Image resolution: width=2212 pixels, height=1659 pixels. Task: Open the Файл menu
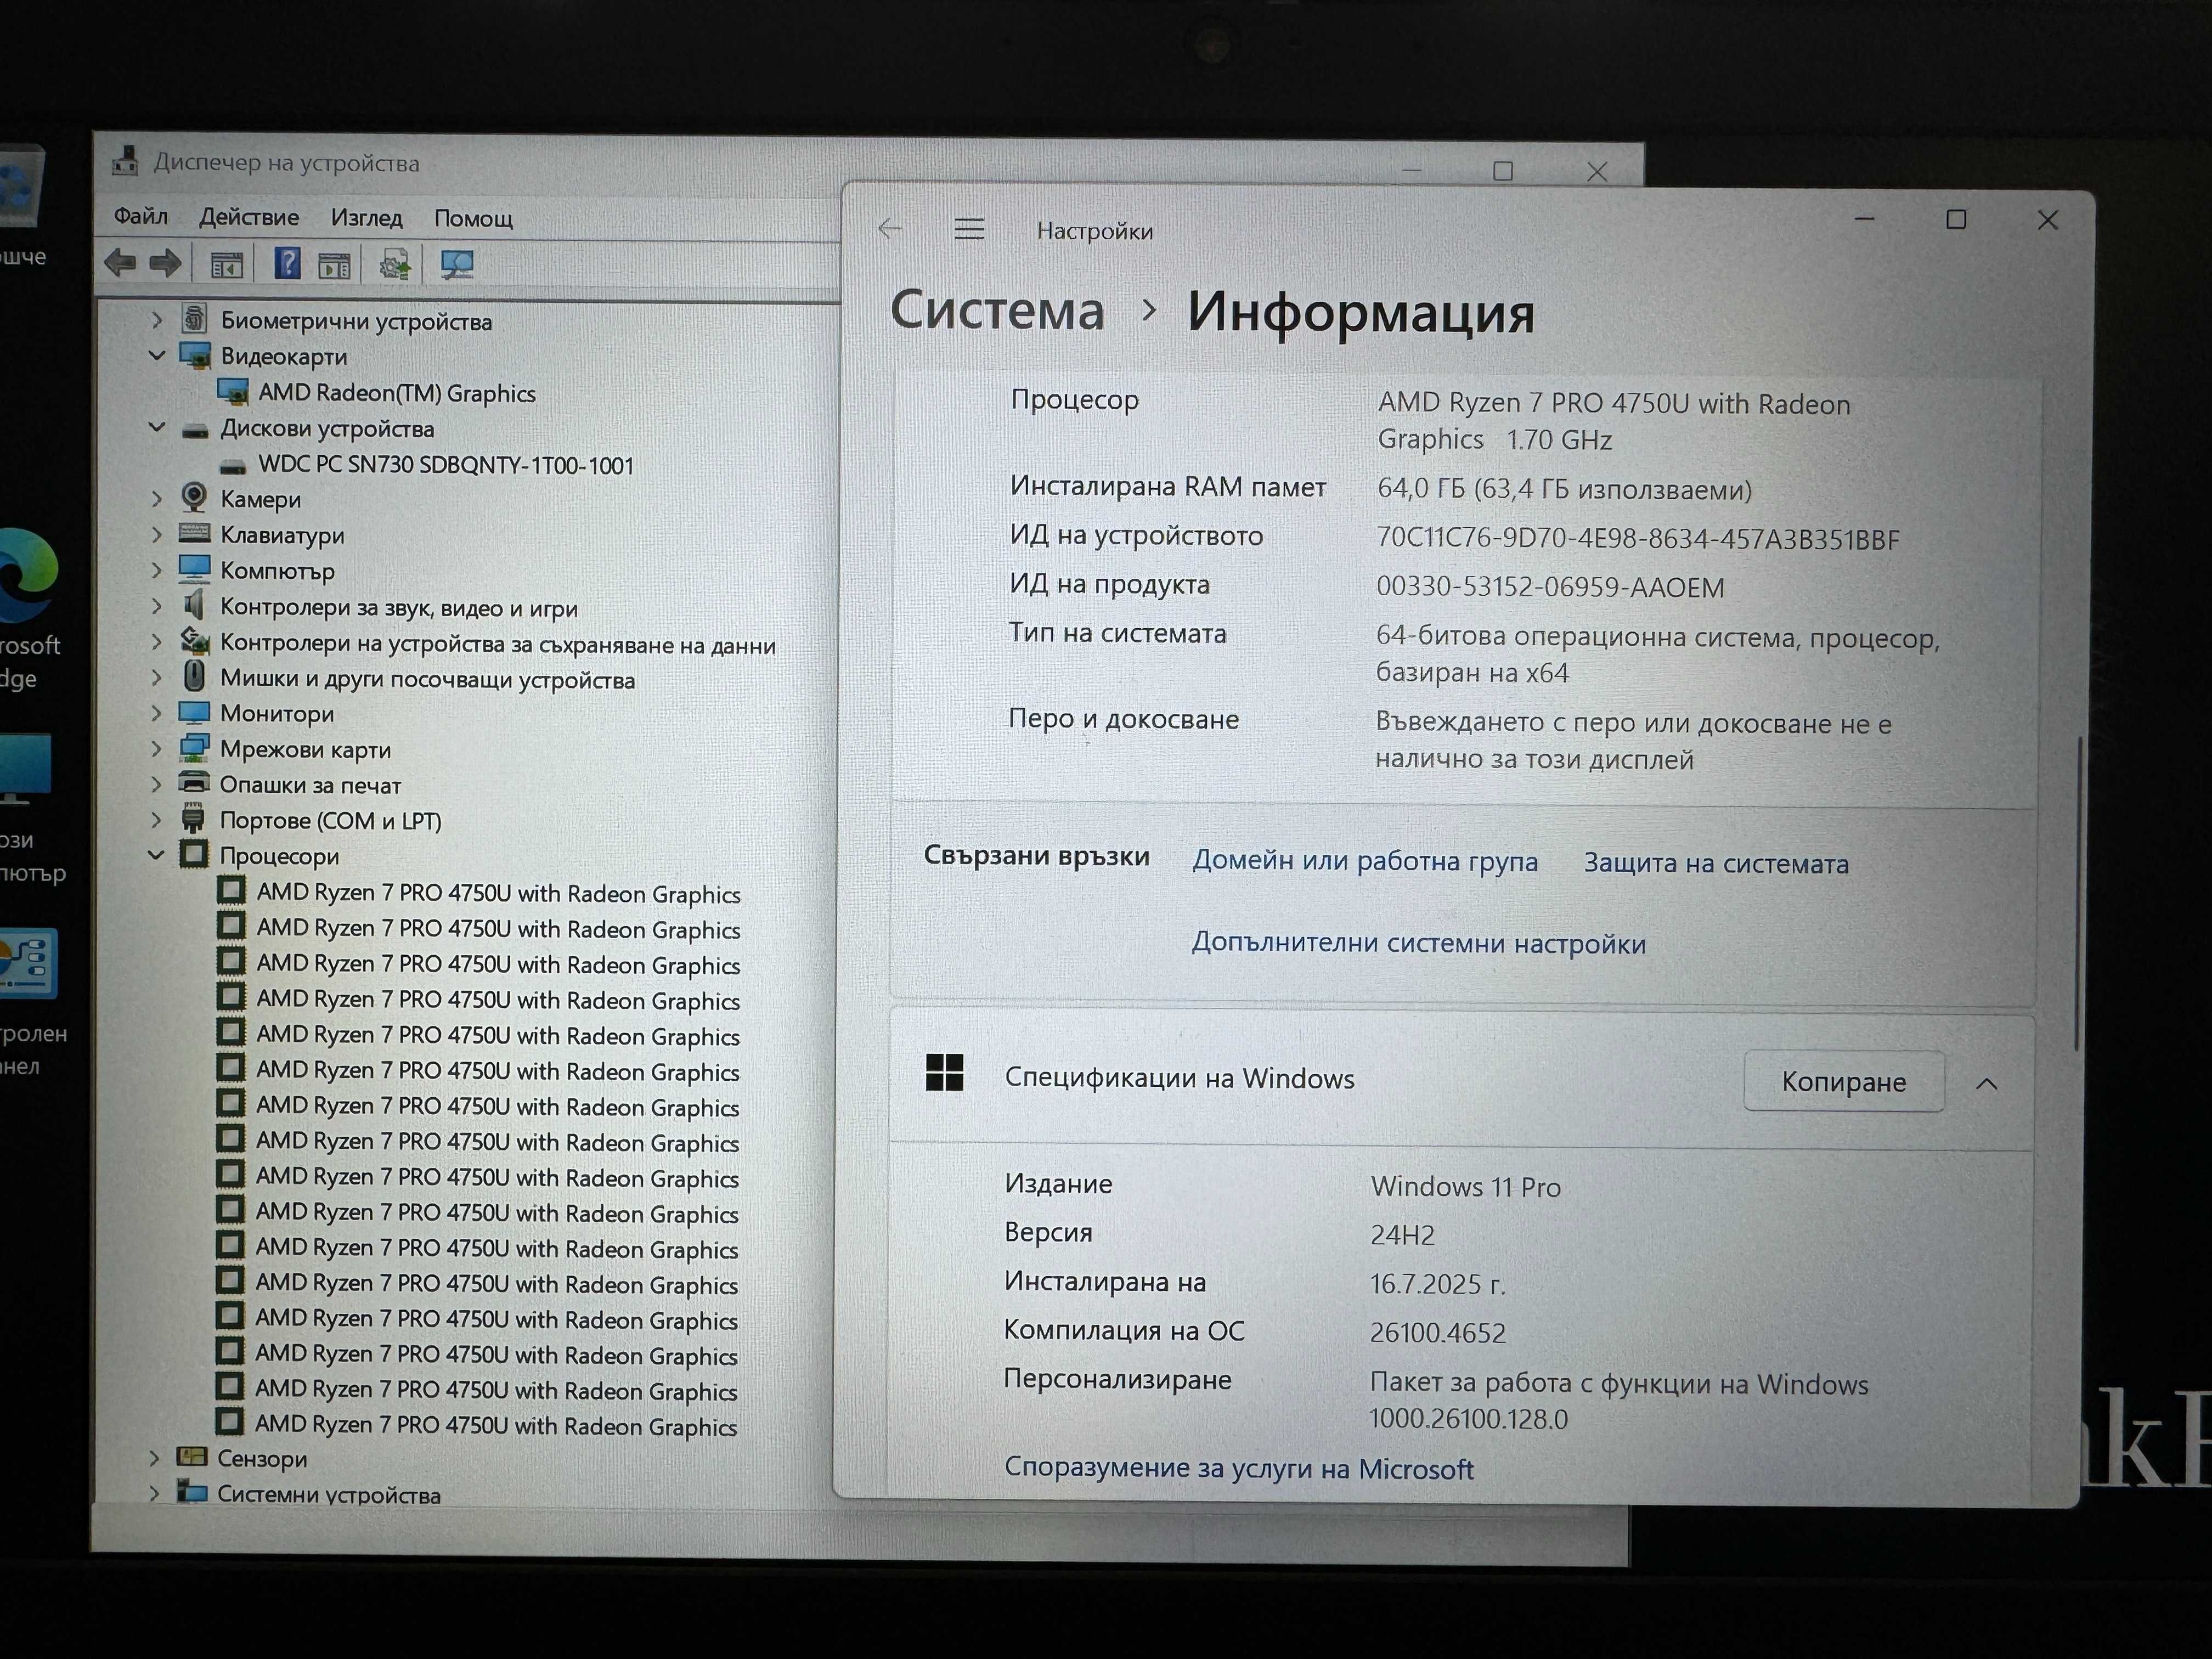(x=140, y=215)
